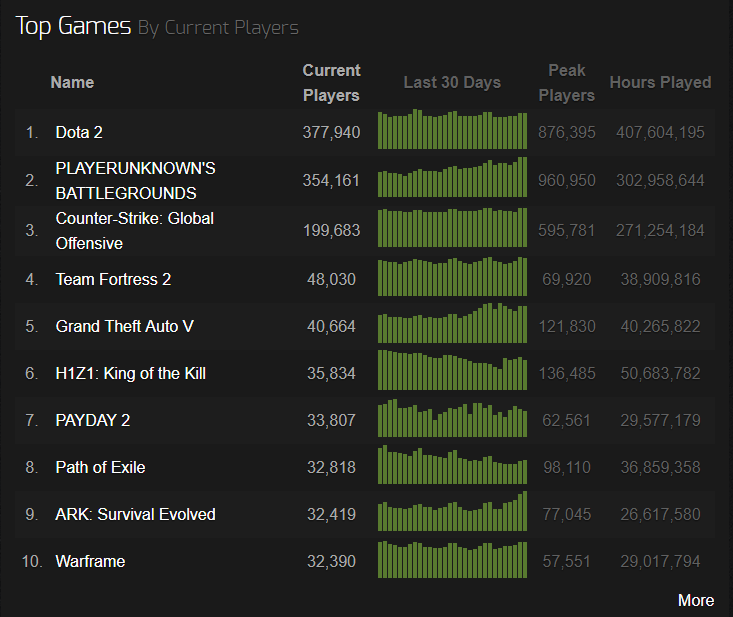Click PAYDAY 2's 30-day bar chart
Image resolution: width=733 pixels, height=617 pixels.
pos(452,419)
